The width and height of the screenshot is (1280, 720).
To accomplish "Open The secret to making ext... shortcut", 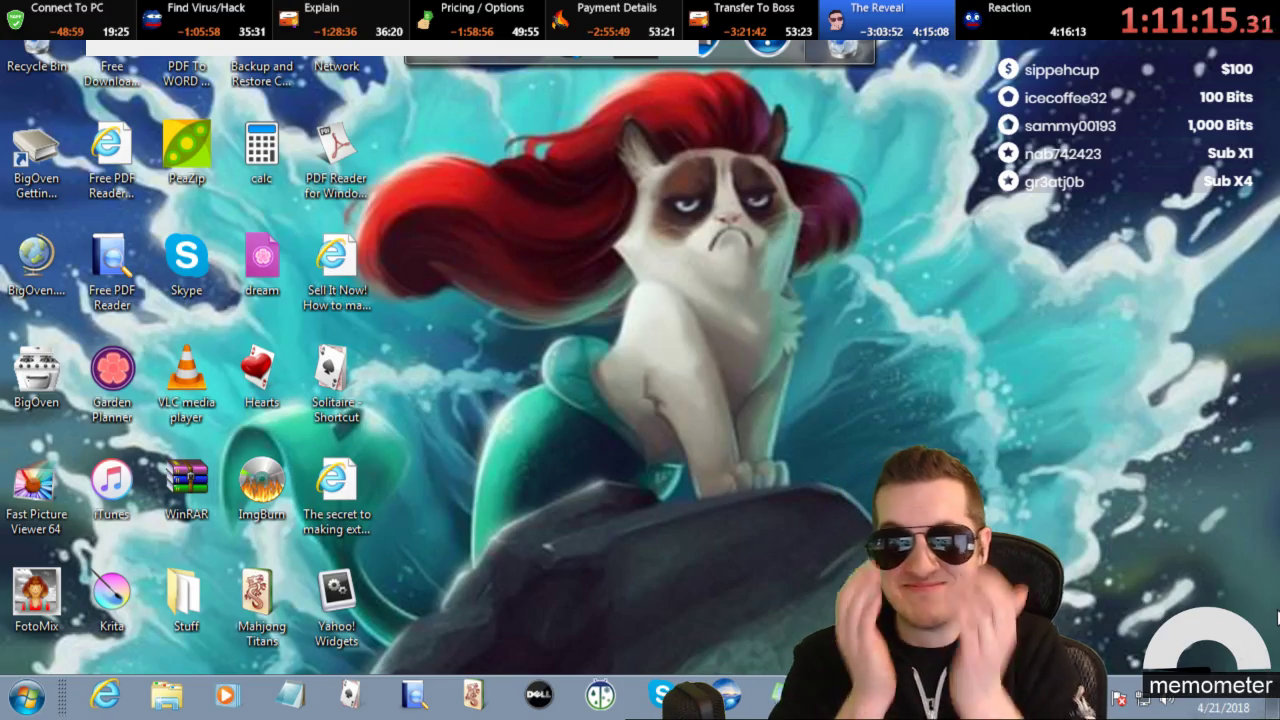I will pos(337,496).
